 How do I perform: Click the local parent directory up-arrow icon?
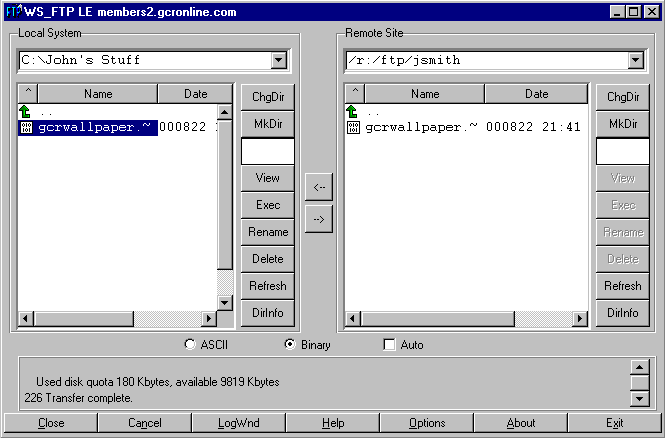click(x=25, y=112)
